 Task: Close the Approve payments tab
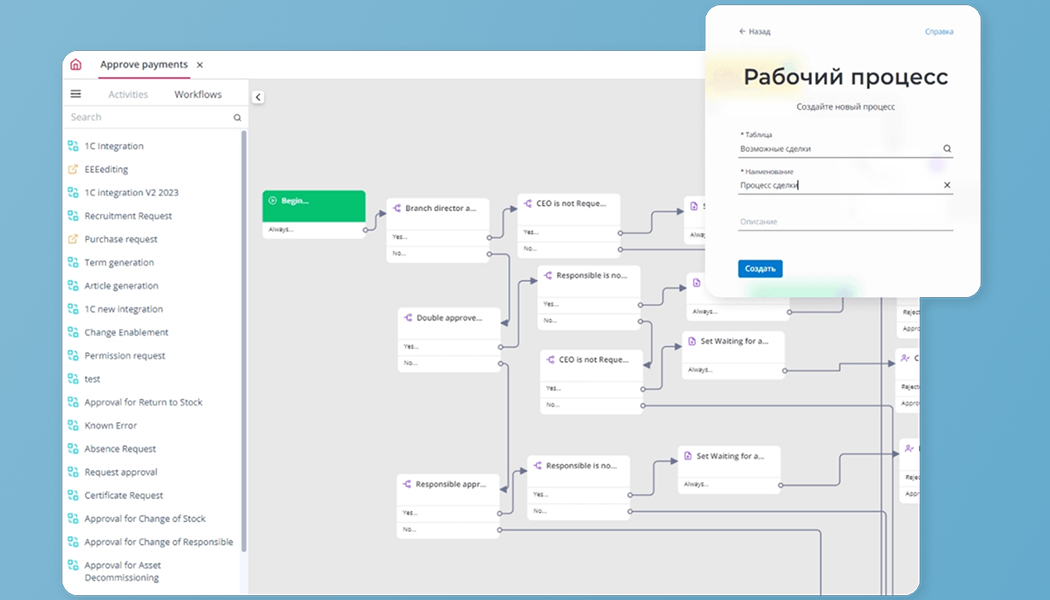pyautogui.click(x=200, y=65)
